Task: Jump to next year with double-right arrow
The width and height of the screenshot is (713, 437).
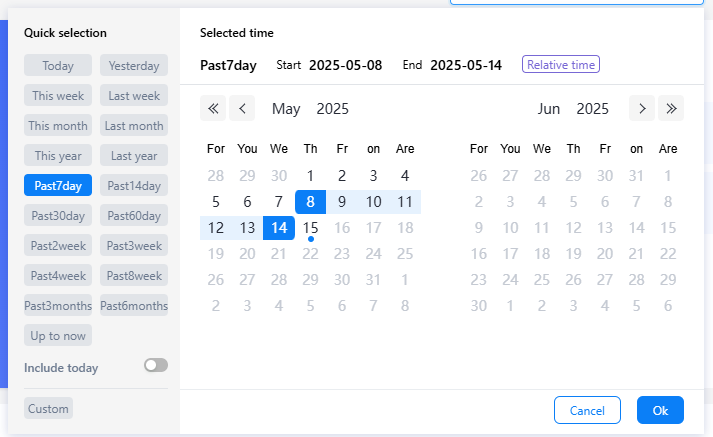Action: click(x=671, y=108)
